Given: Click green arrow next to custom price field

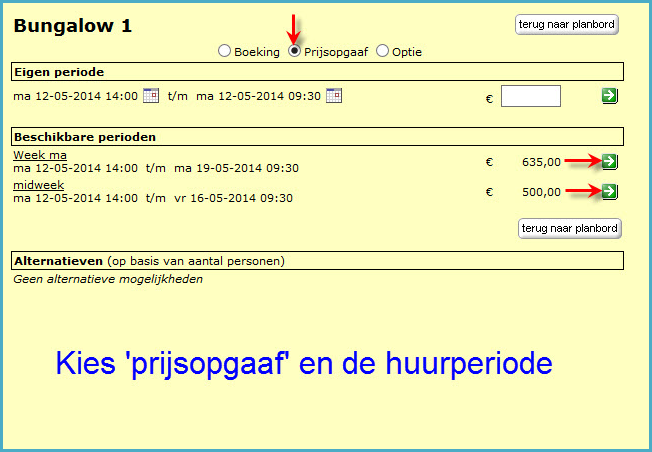Looking at the screenshot, I should (x=610, y=96).
